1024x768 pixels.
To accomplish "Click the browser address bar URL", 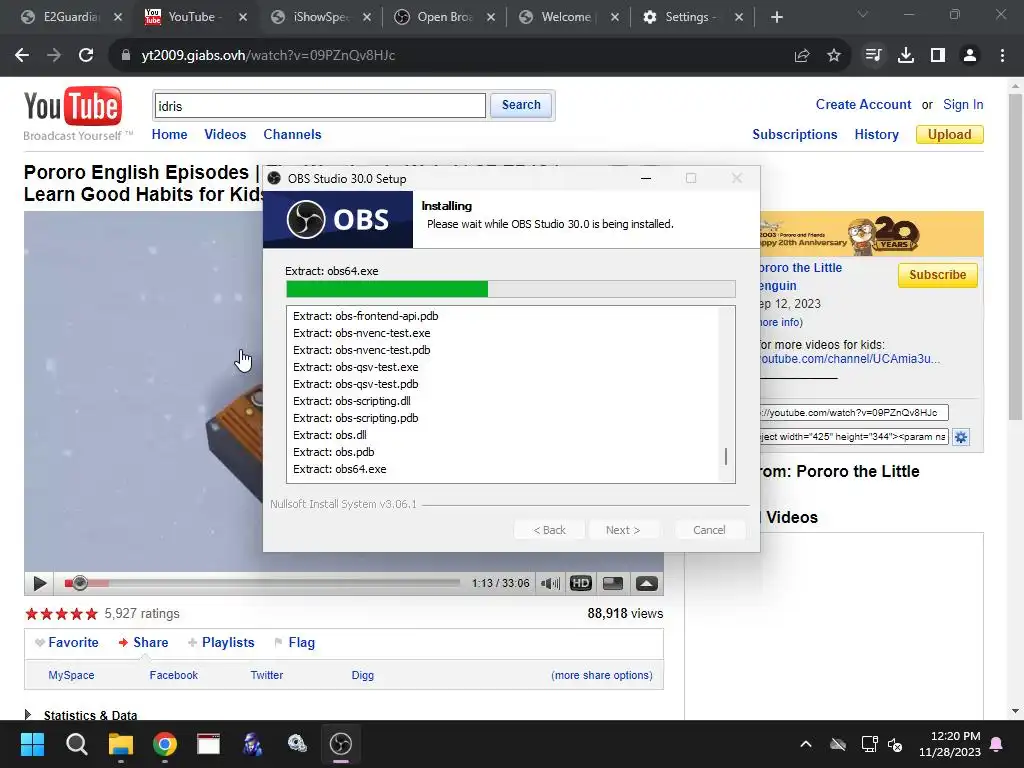I will (x=268, y=56).
